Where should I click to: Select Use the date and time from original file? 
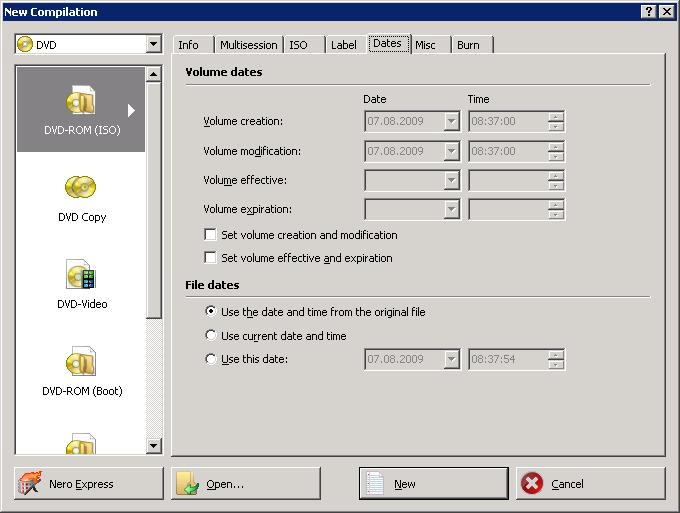click(x=210, y=311)
